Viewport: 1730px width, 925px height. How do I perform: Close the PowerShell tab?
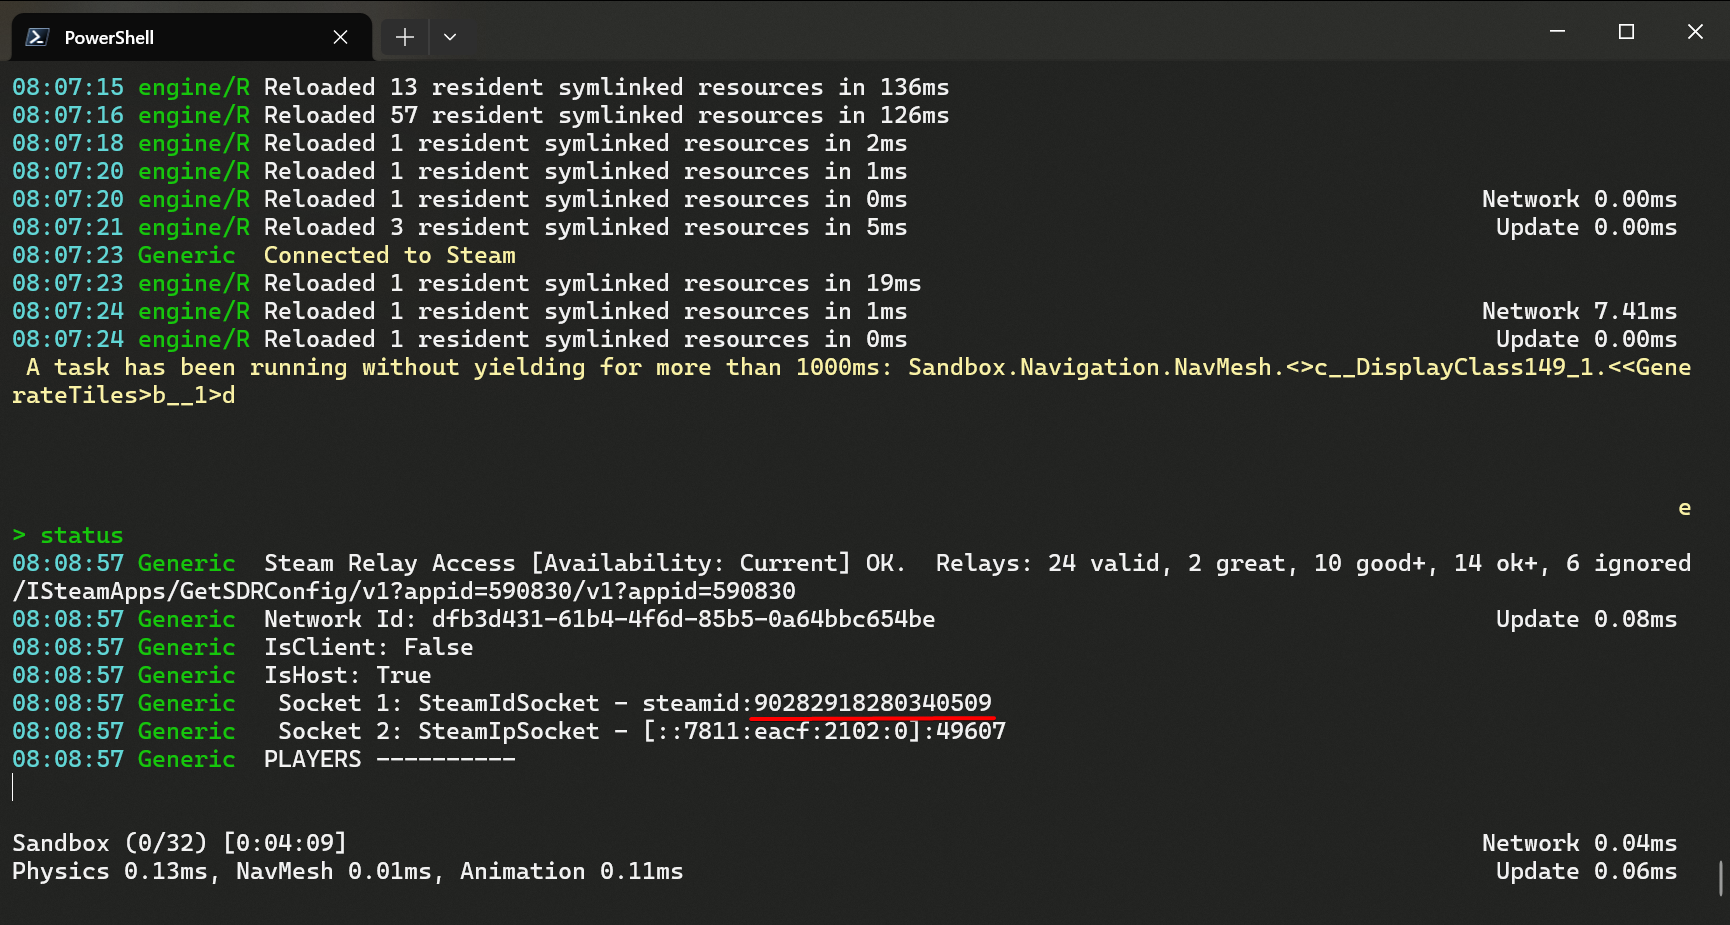click(x=340, y=37)
